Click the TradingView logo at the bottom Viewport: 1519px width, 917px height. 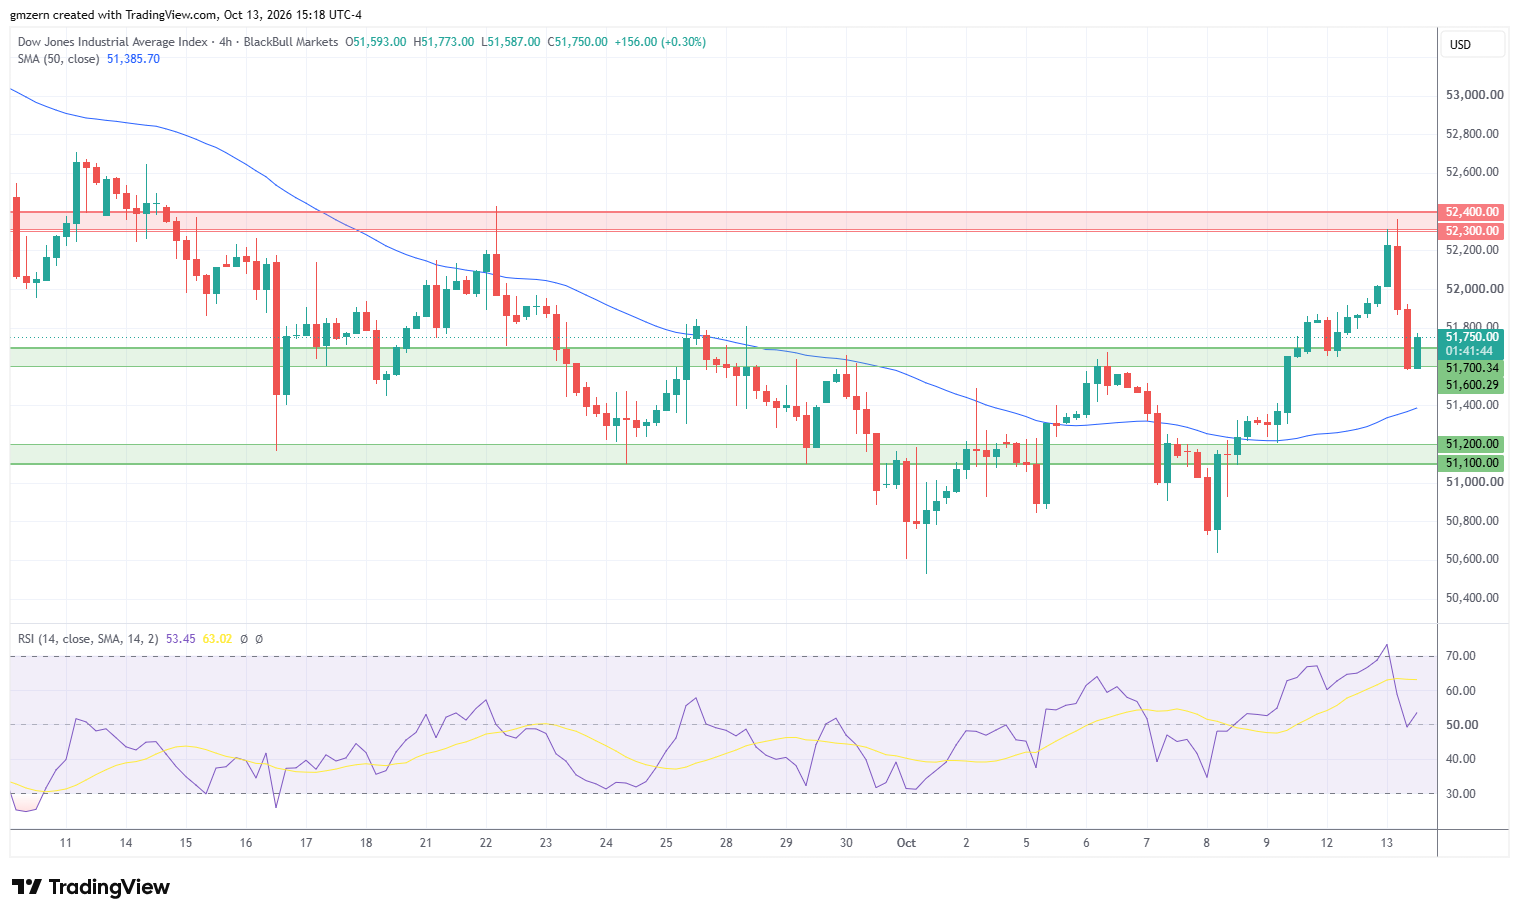pyautogui.click(x=91, y=887)
